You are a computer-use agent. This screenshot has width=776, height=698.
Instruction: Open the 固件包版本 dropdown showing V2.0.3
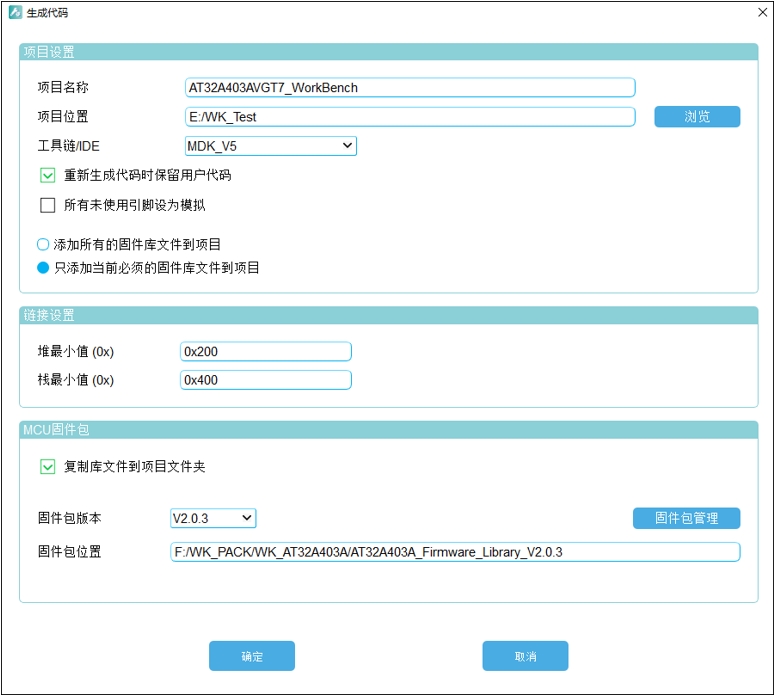tap(213, 518)
